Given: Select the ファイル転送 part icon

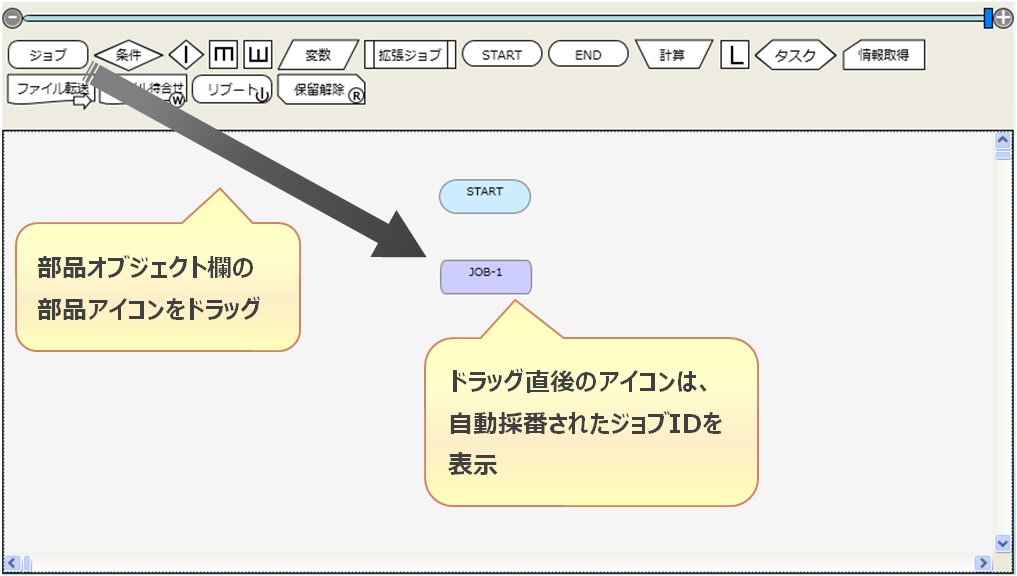Looking at the screenshot, I should click(x=50, y=90).
